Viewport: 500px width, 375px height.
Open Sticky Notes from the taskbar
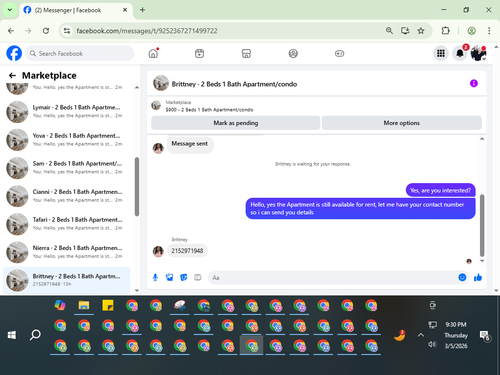[108, 305]
